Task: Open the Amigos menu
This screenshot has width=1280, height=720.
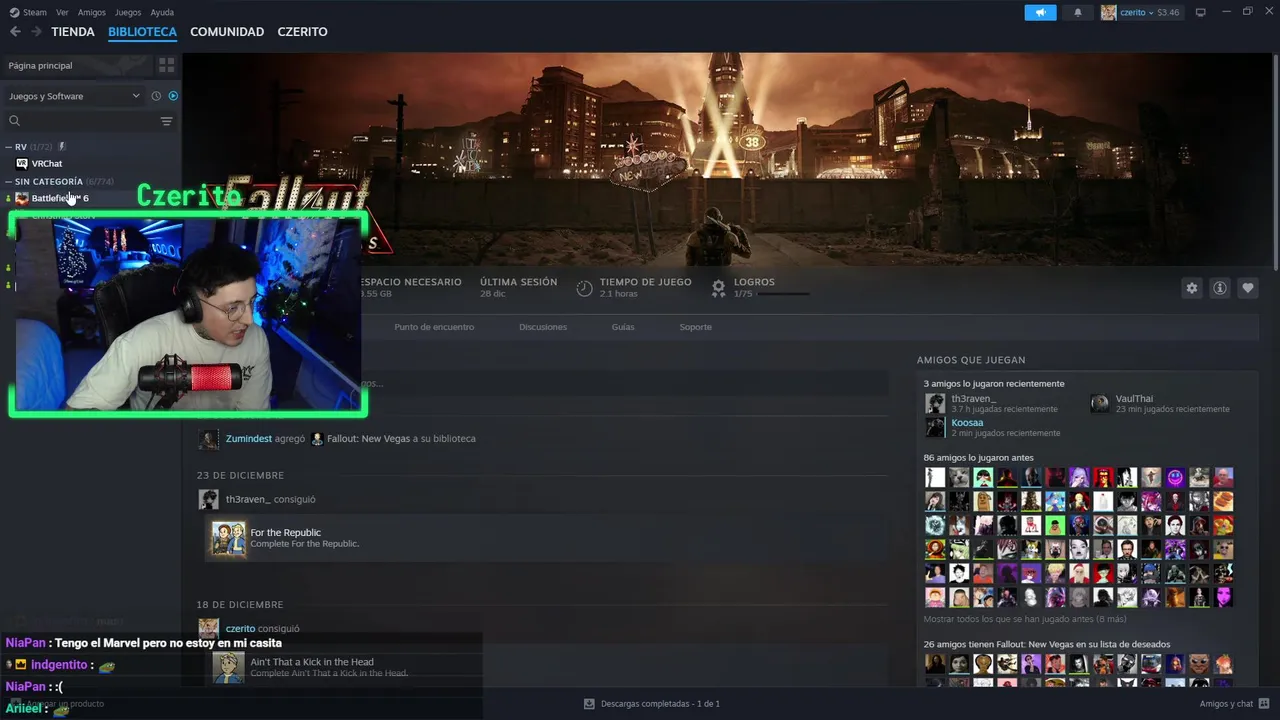Action: 92,12
